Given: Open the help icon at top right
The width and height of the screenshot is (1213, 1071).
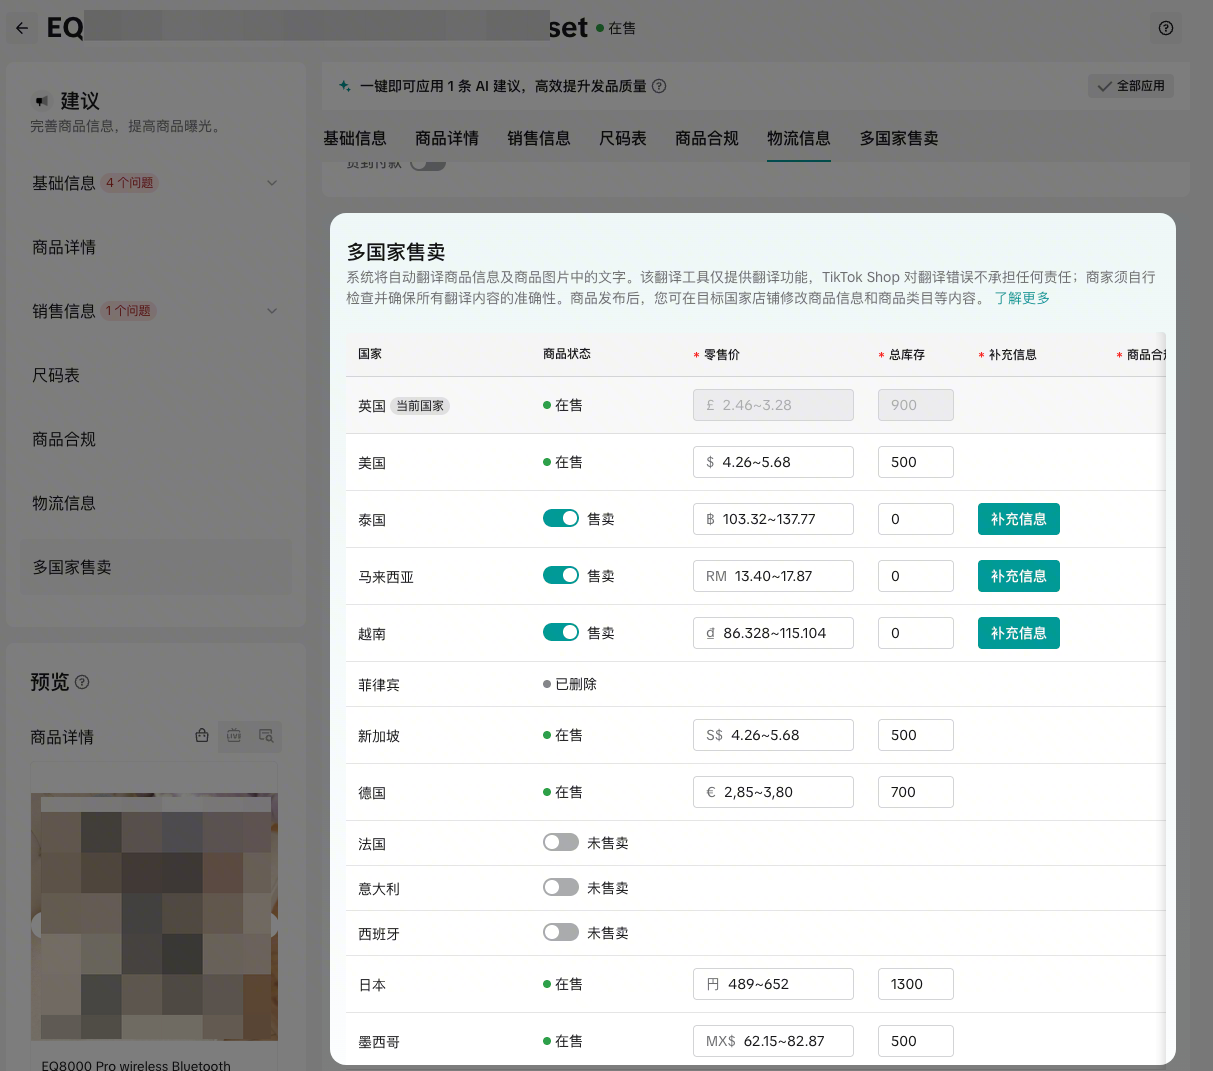Looking at the screenshot, I should pyautogui.click(x=1165, y=28).
